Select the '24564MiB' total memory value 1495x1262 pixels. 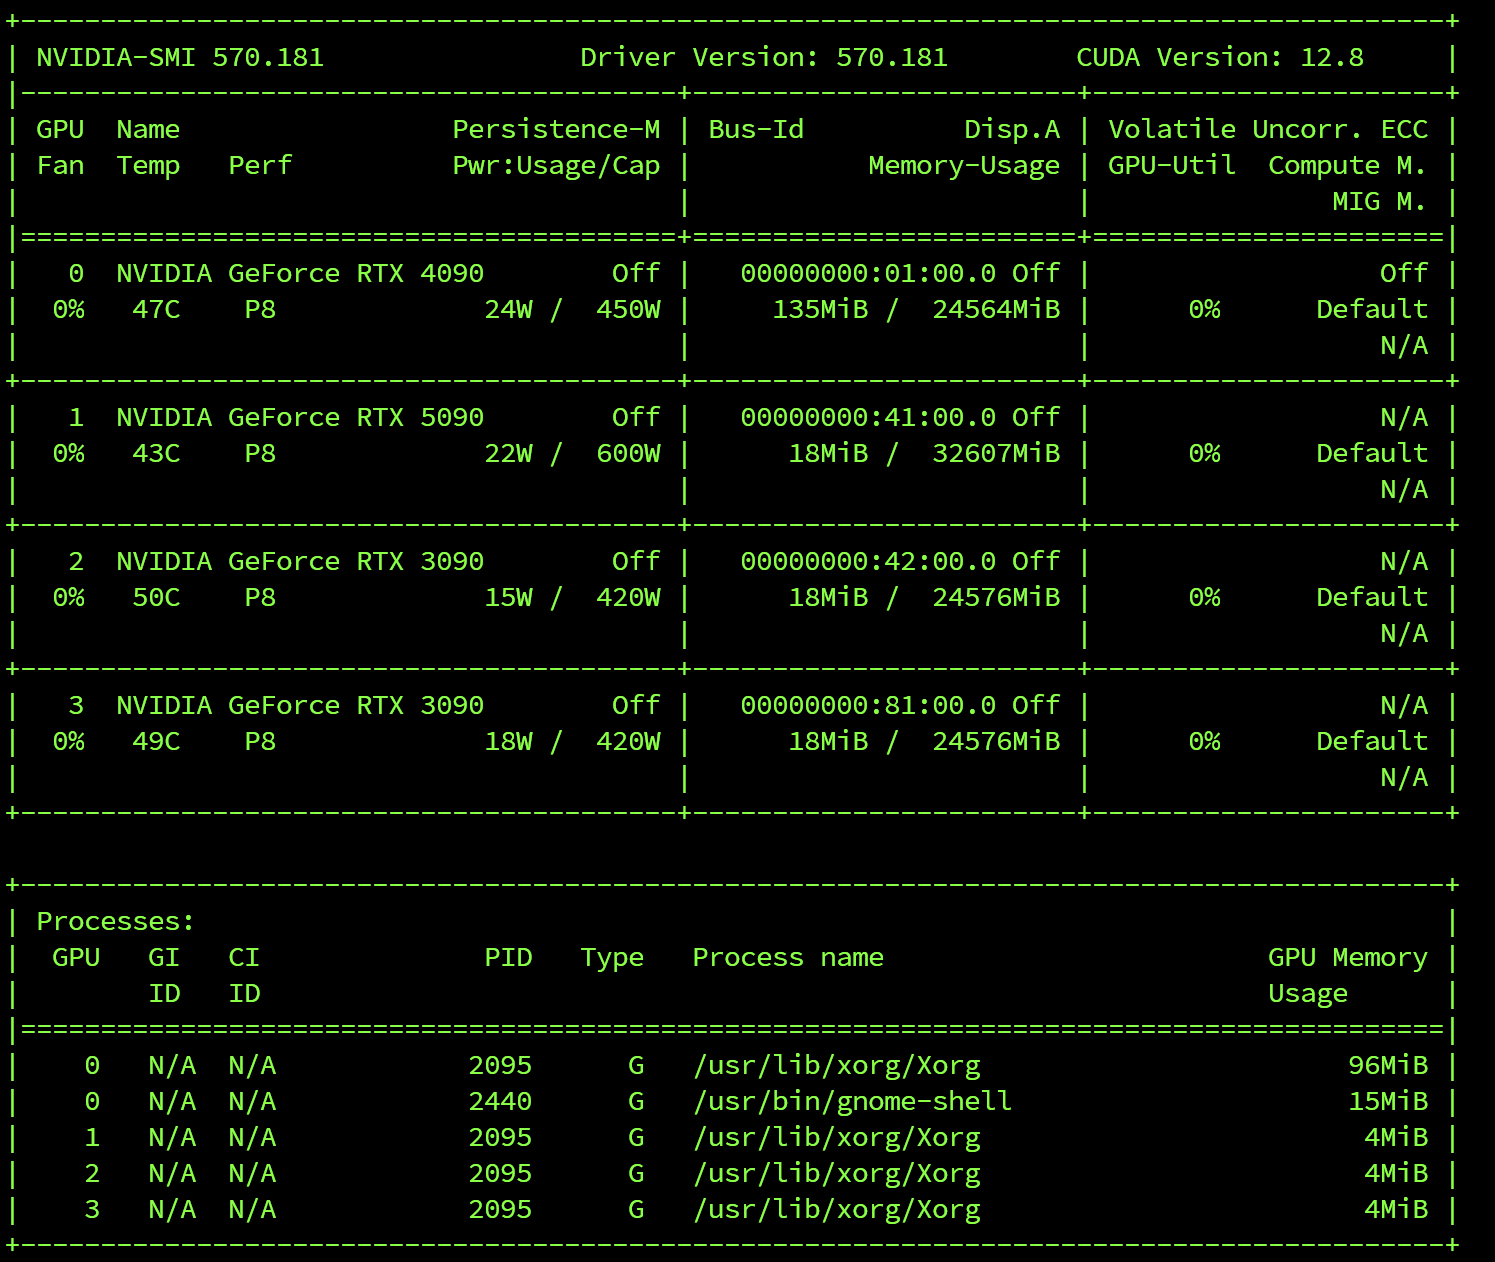coord(996,309)
